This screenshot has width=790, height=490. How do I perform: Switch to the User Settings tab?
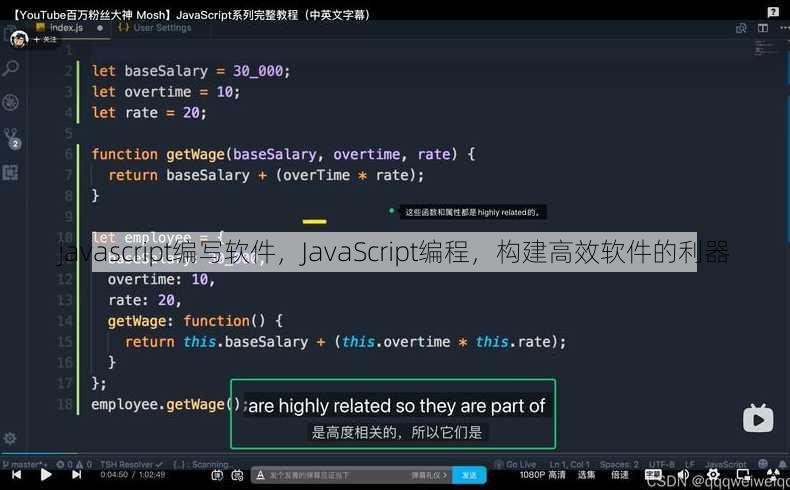(x=155, y=27)
